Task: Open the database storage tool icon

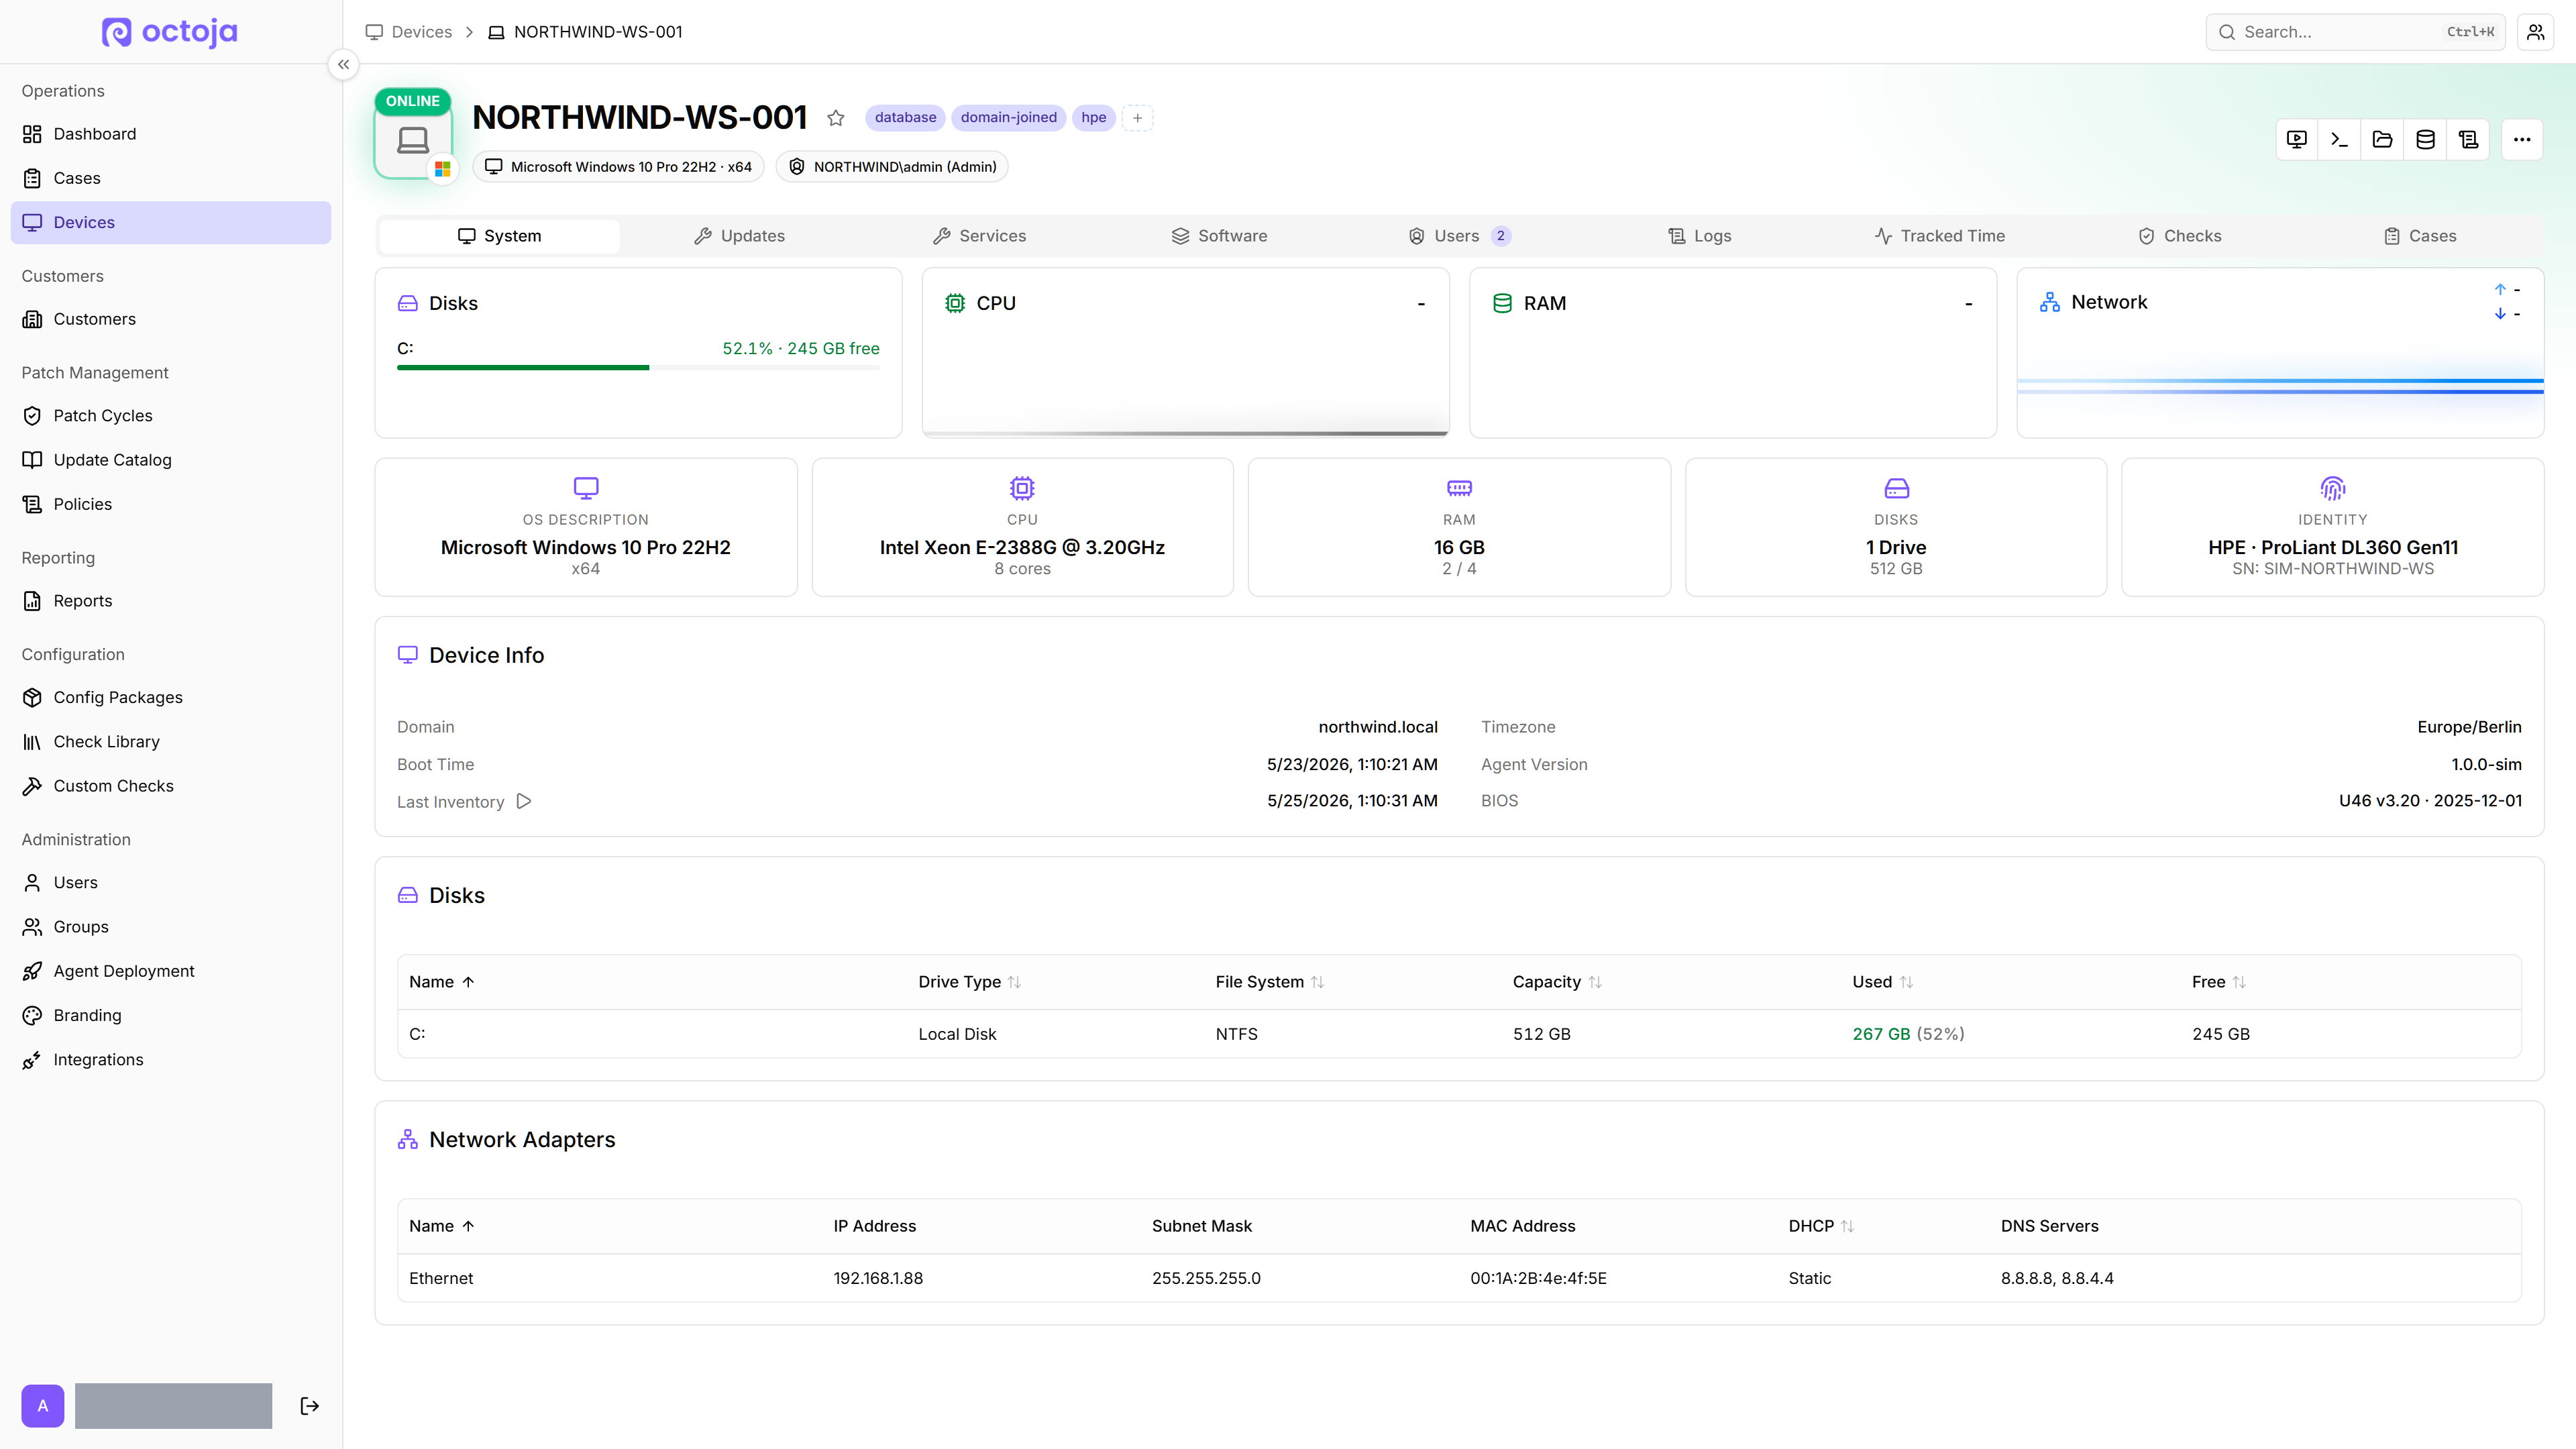Action: 2425,140
